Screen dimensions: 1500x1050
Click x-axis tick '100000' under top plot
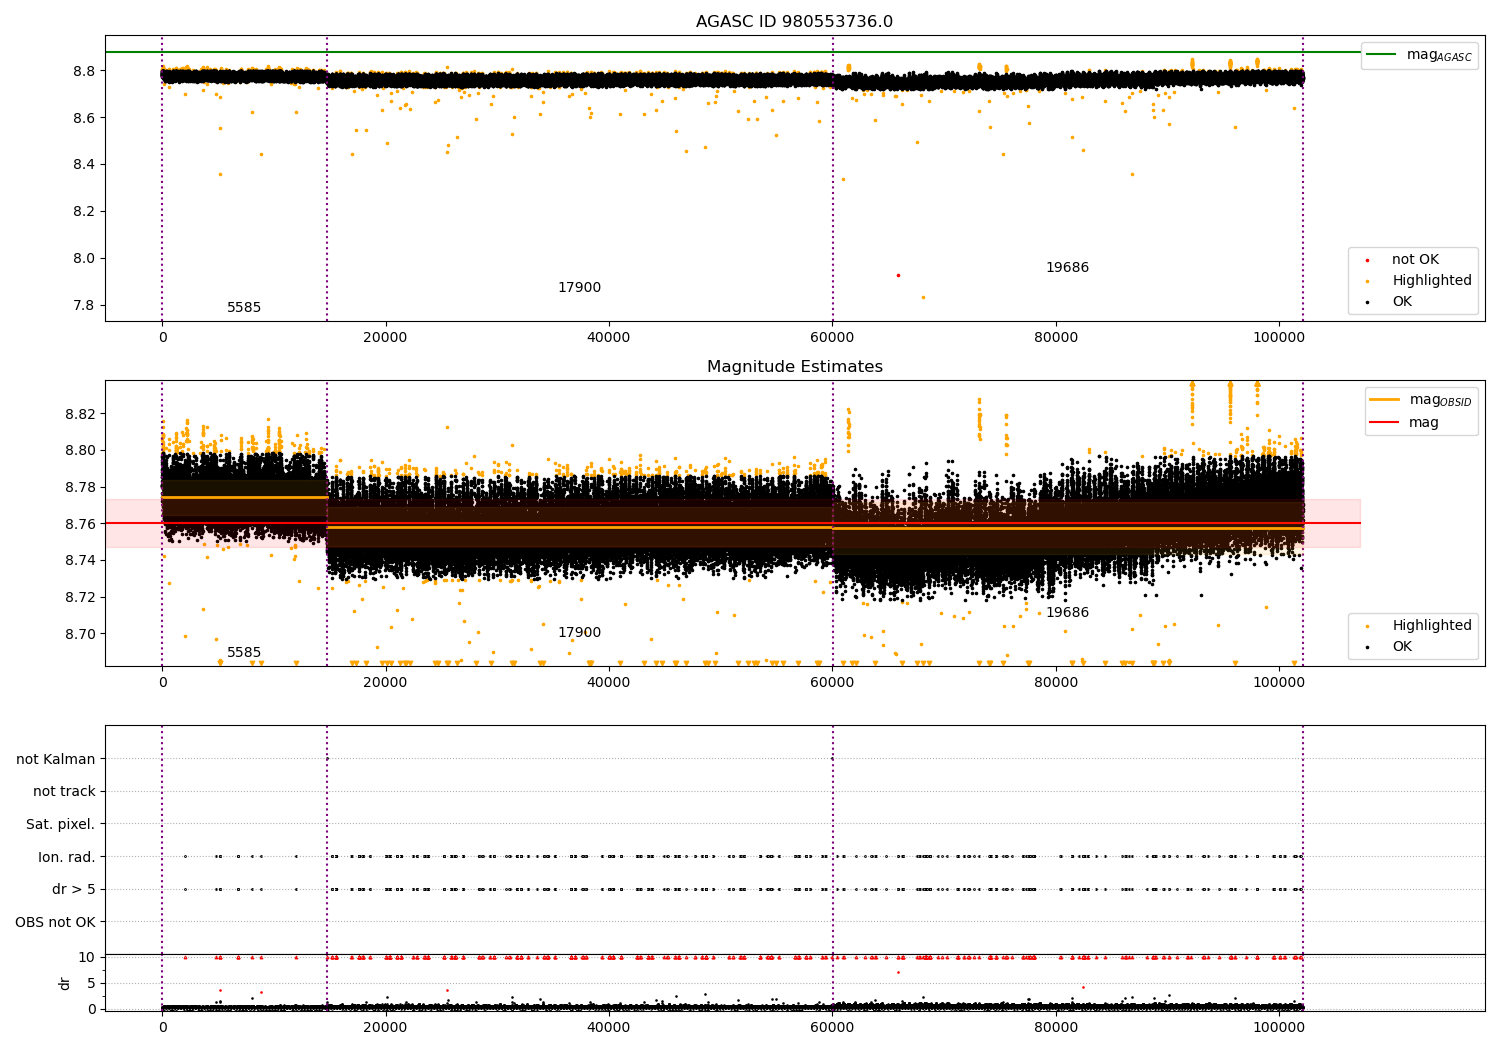1279,338
